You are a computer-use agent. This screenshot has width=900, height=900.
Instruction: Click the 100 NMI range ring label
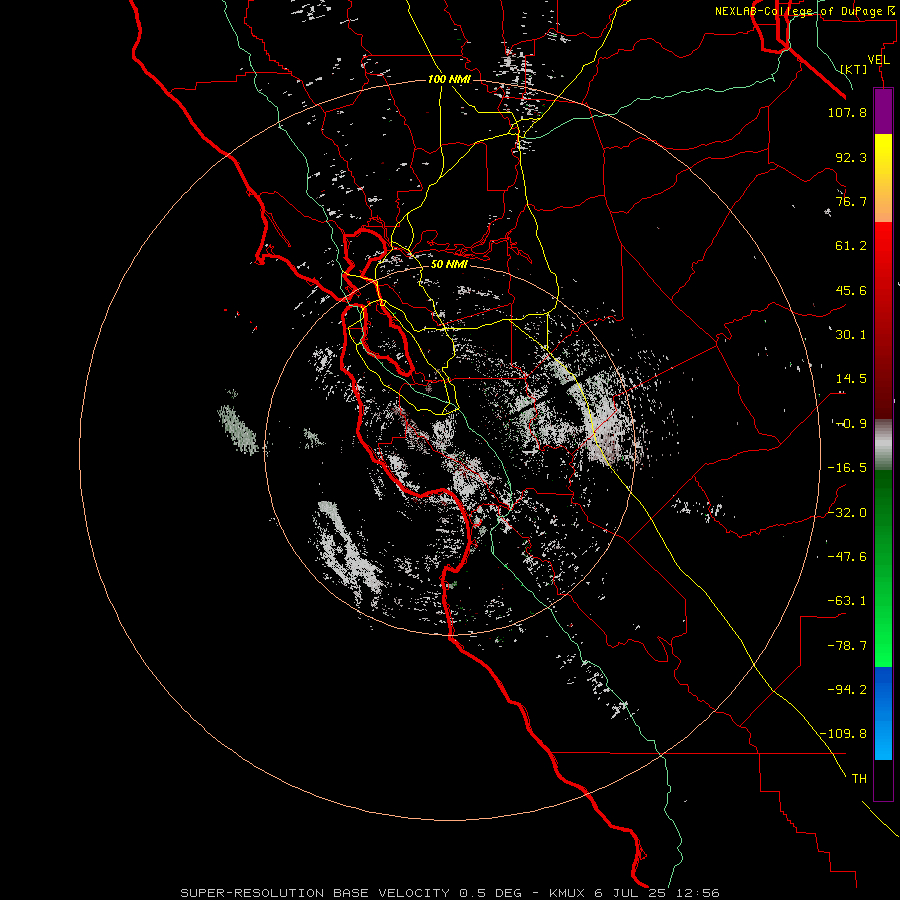tap(449, 79)
